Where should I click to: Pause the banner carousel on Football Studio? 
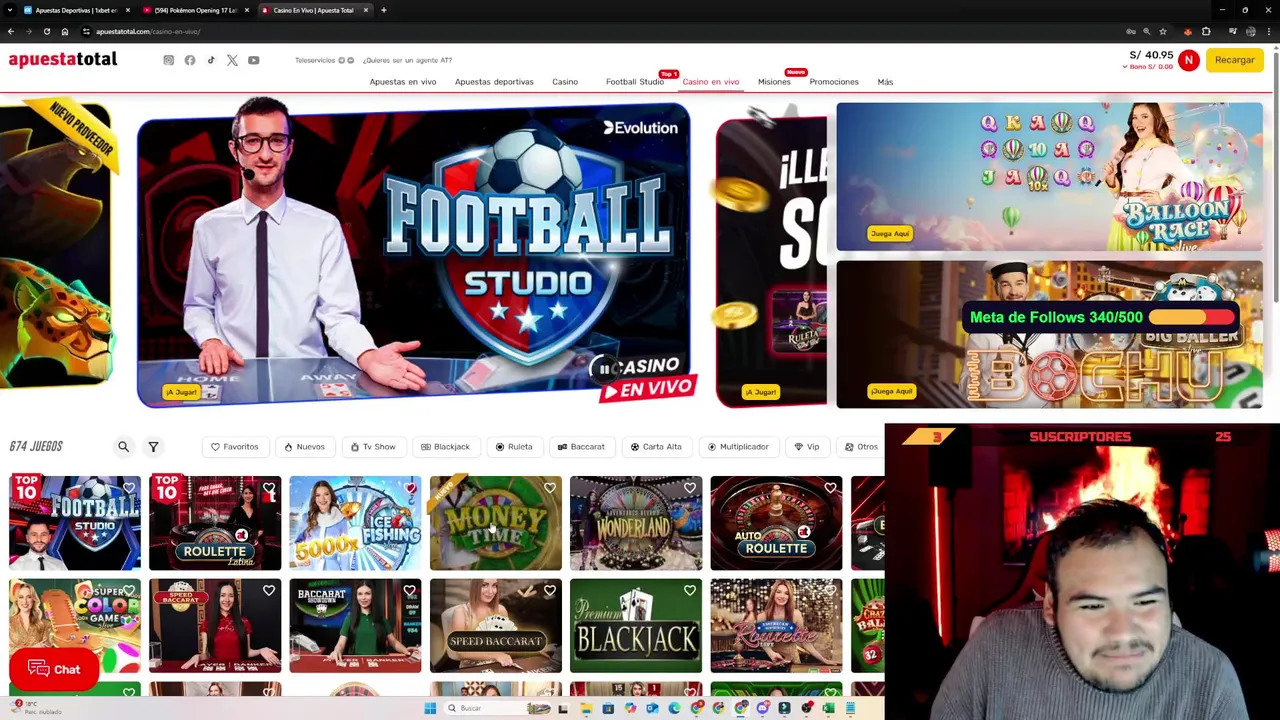(603, 369)
